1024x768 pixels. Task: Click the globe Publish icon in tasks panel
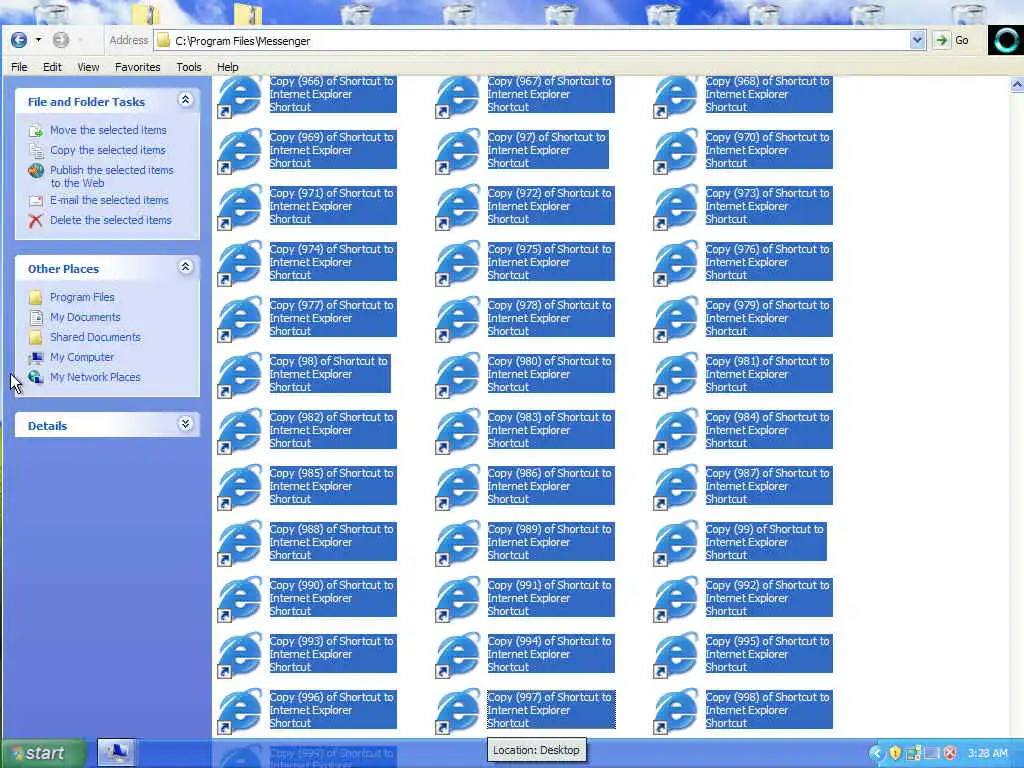click(x=35, y=171)
